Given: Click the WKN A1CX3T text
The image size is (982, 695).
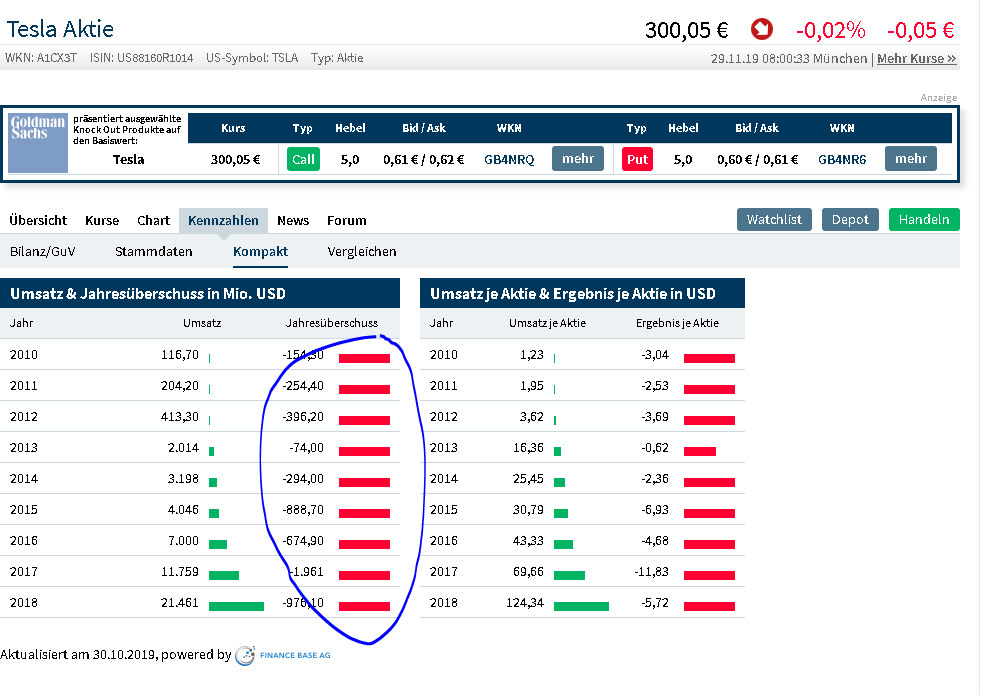Looking at the screenshot, I should (x=41, y=58).
